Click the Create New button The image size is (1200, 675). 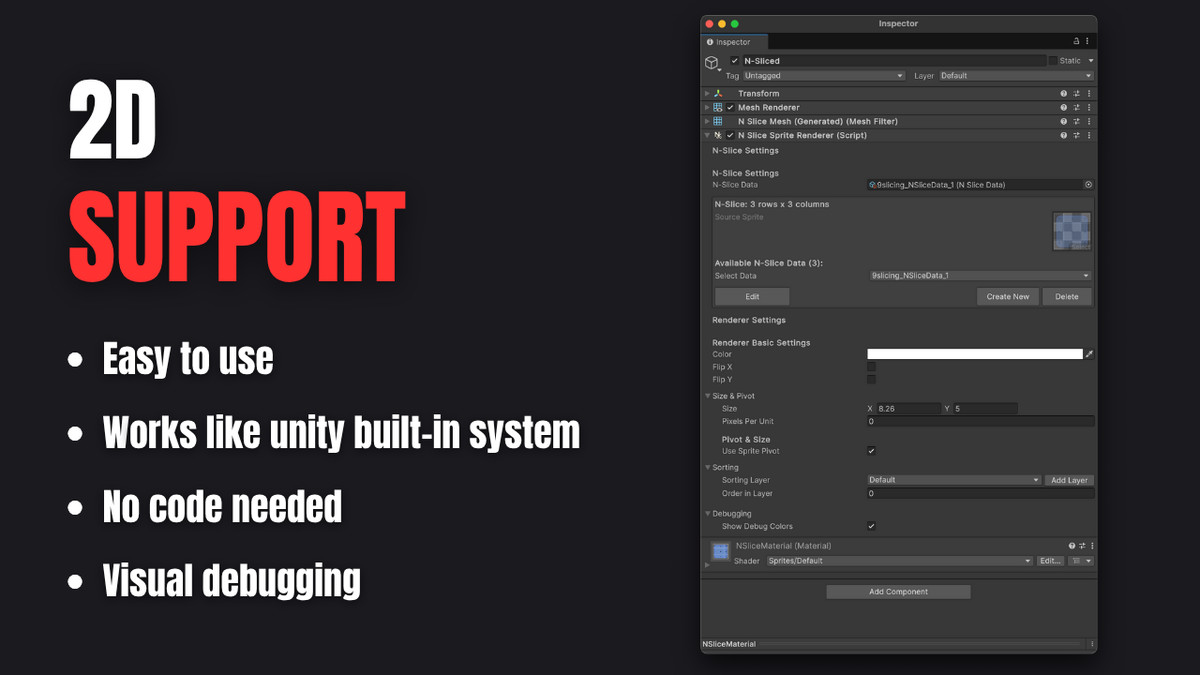(1008, 297)
